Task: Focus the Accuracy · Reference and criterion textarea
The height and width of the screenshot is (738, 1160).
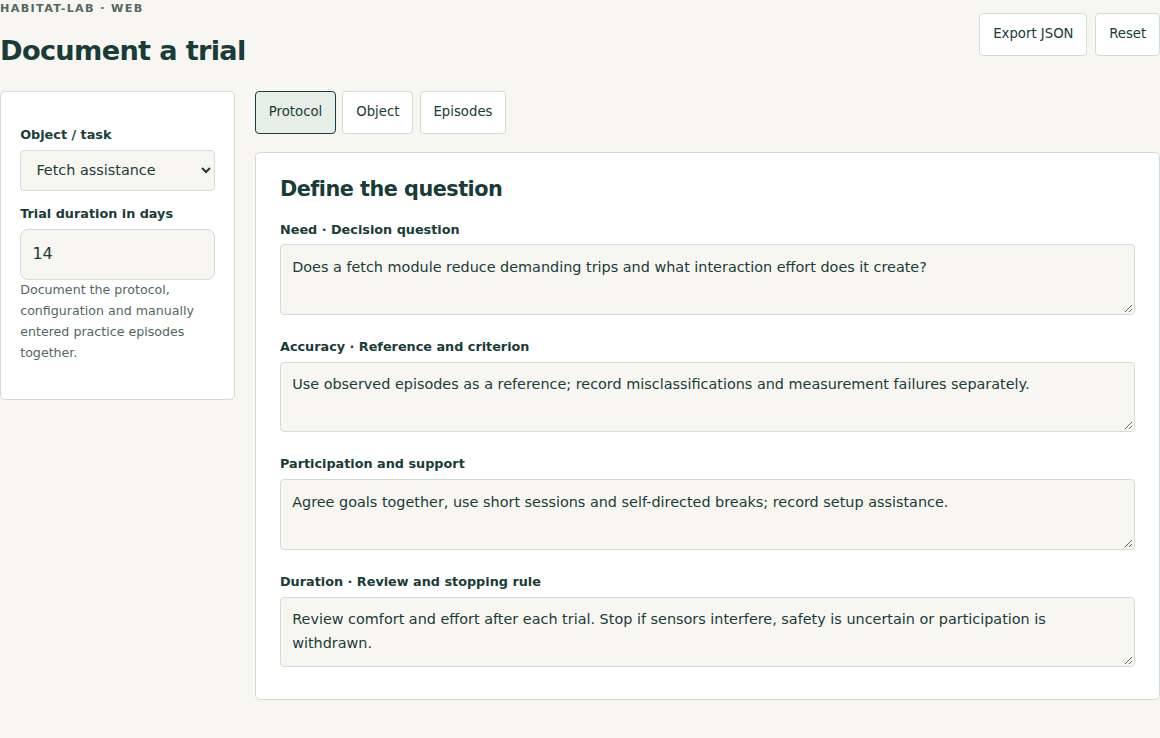Action: (x=707, y=397)
